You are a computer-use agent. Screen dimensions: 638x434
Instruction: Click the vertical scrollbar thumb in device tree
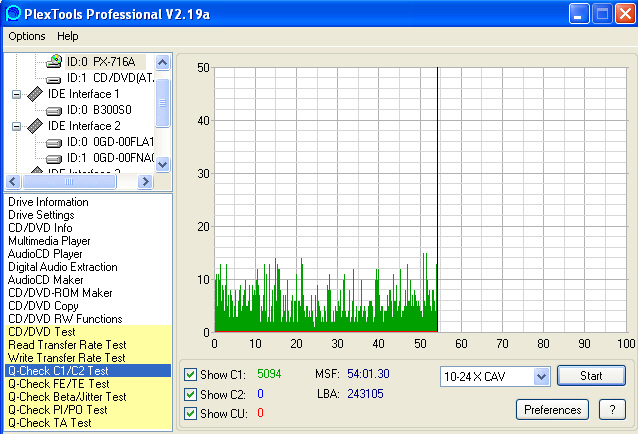point(162,103)
